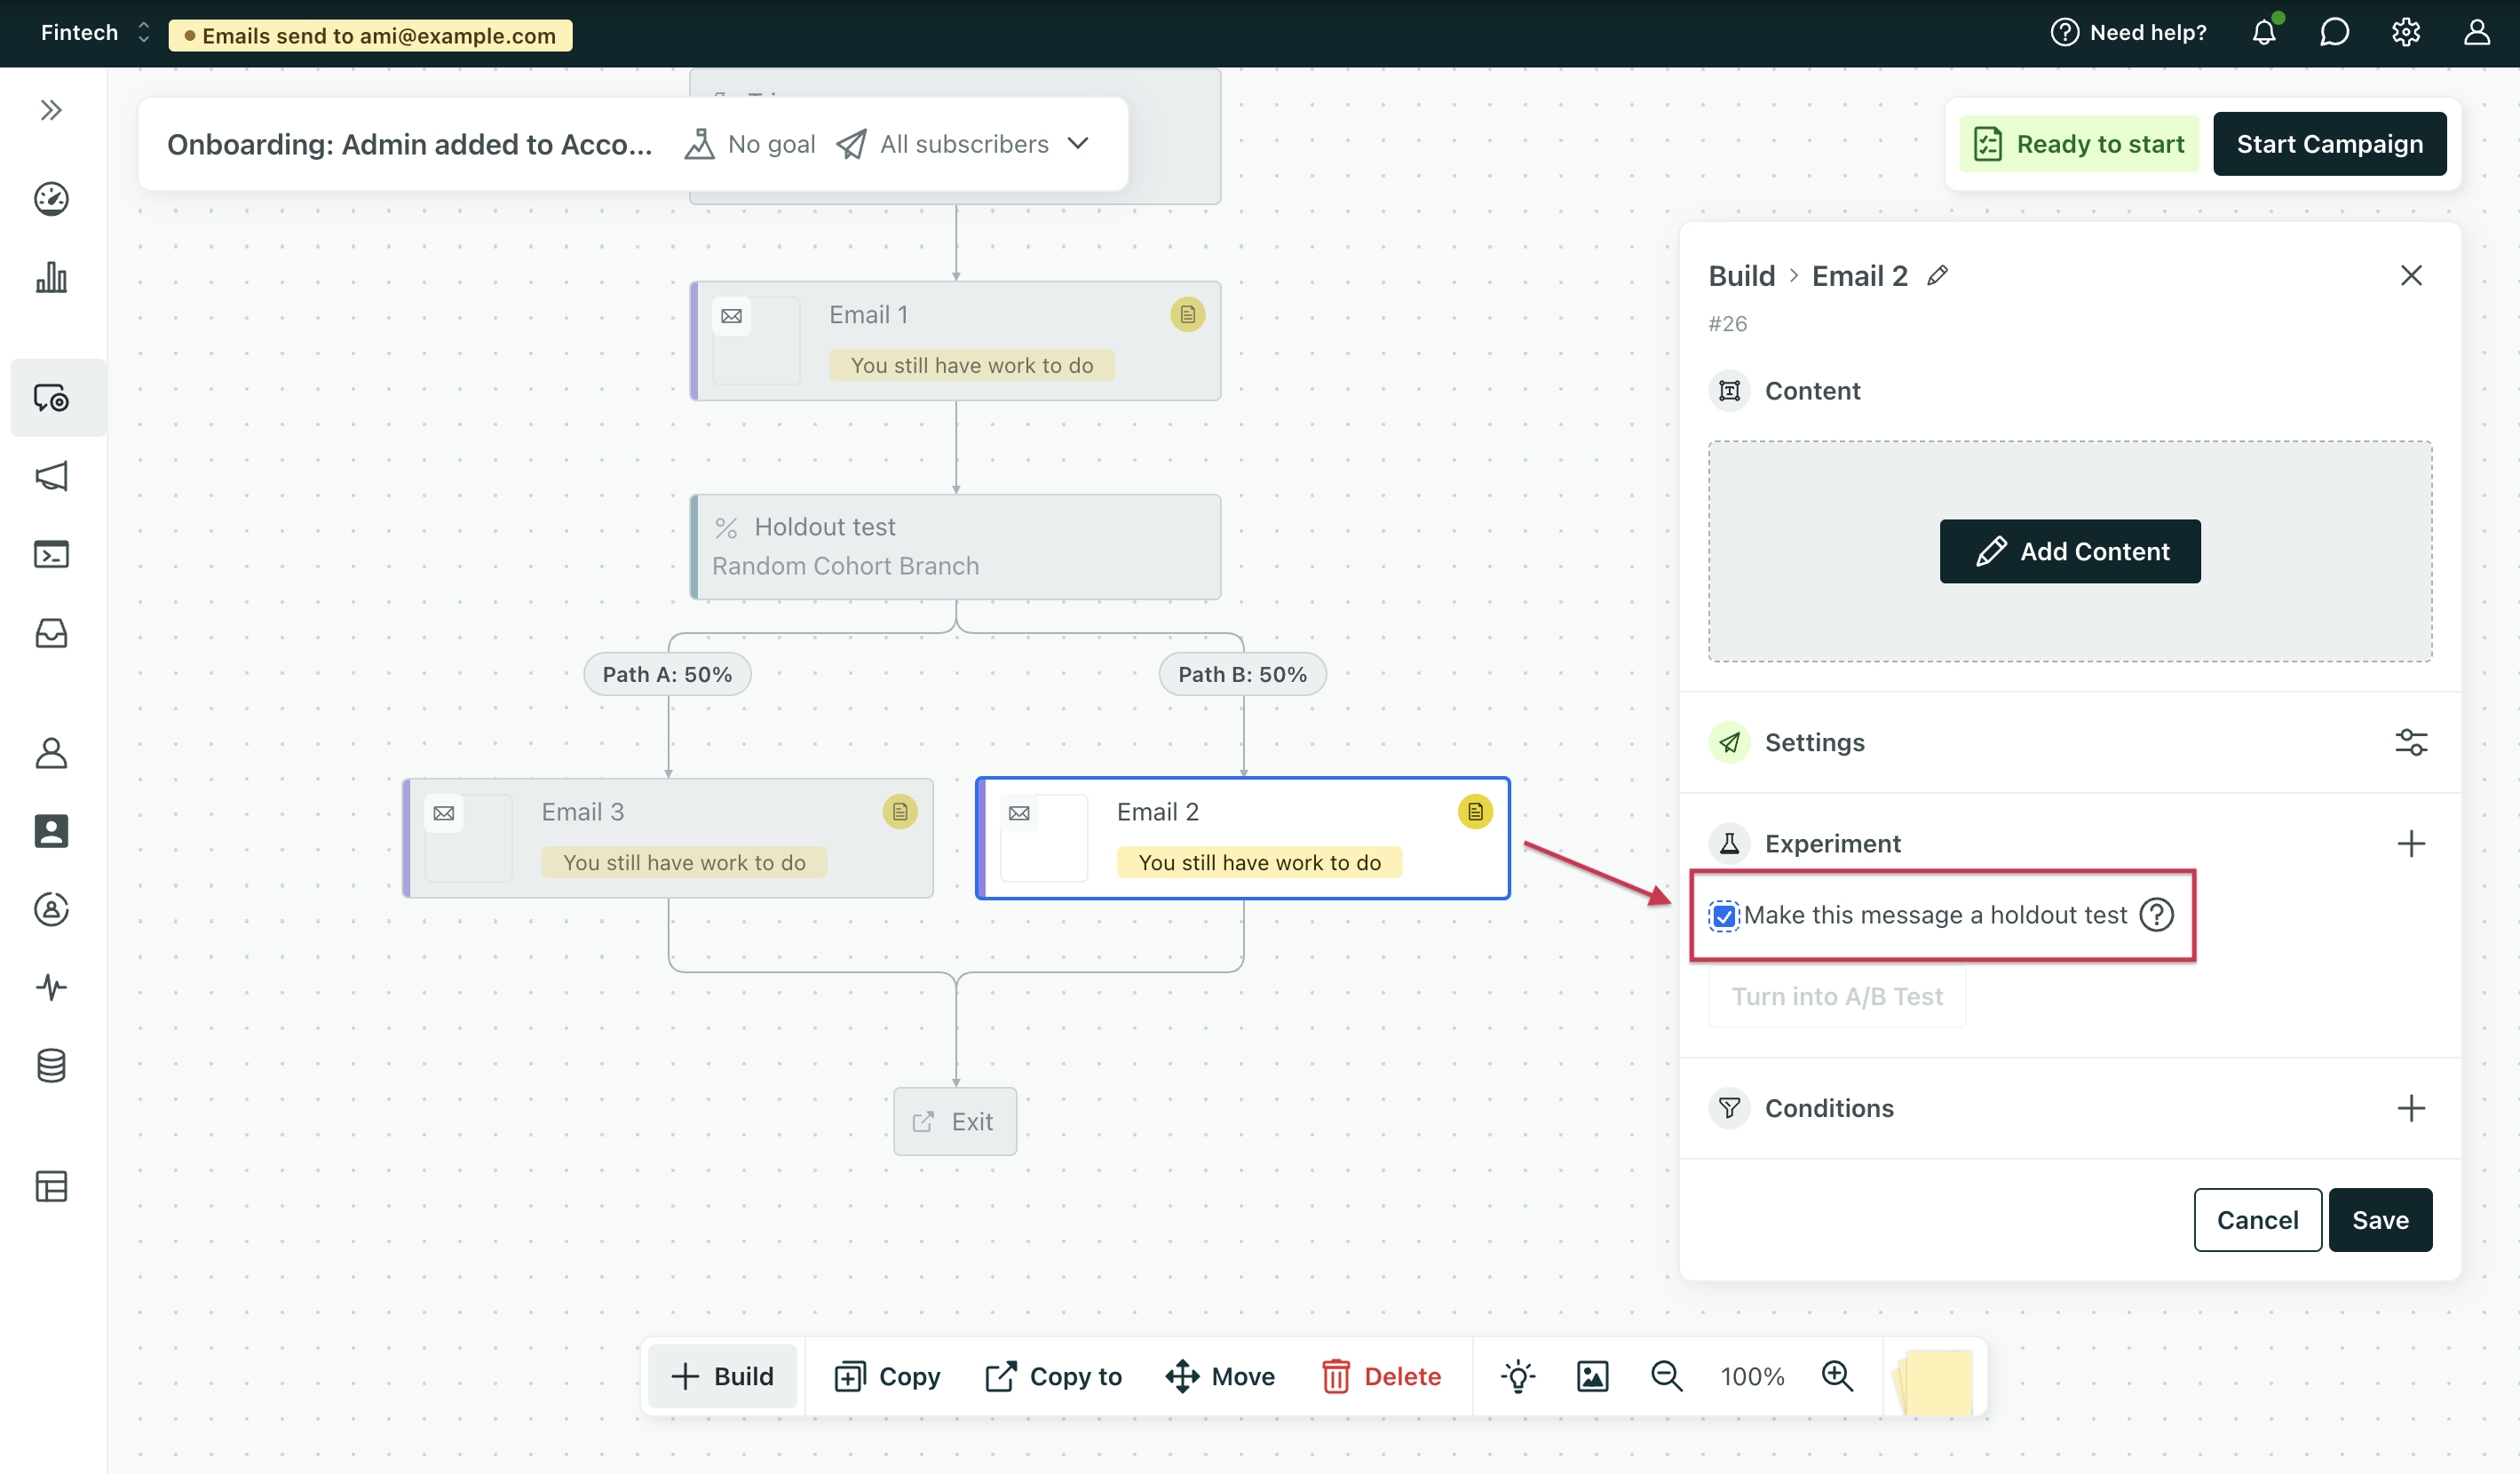Click Save in the panel

point(2380,1220)
